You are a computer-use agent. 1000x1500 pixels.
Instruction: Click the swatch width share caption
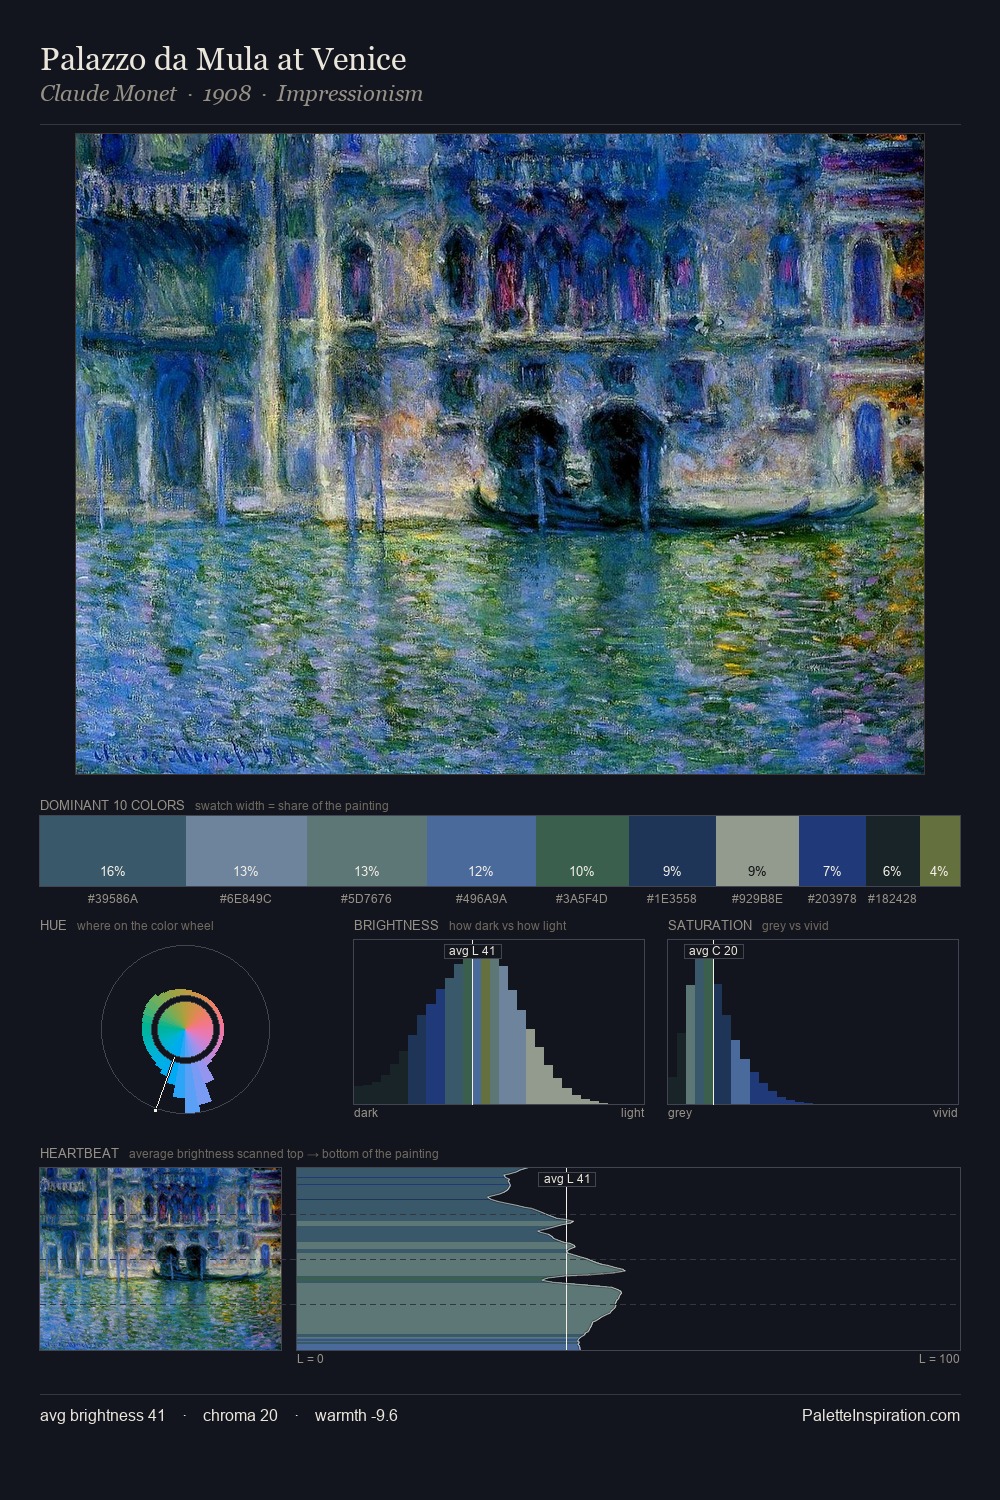[x=291, y=806]
